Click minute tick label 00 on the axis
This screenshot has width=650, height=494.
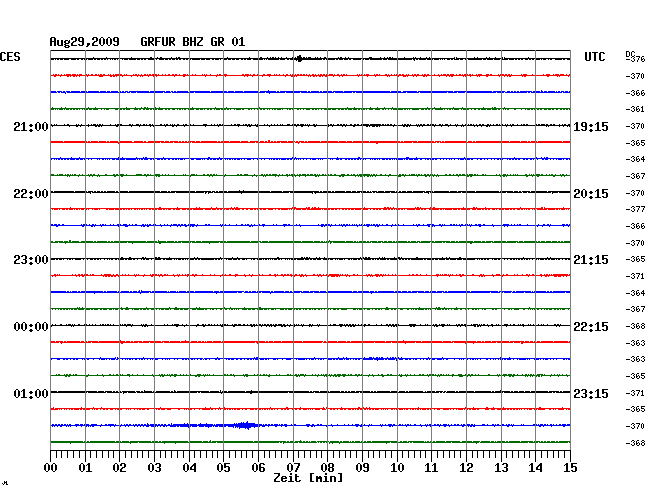point(51,468)
